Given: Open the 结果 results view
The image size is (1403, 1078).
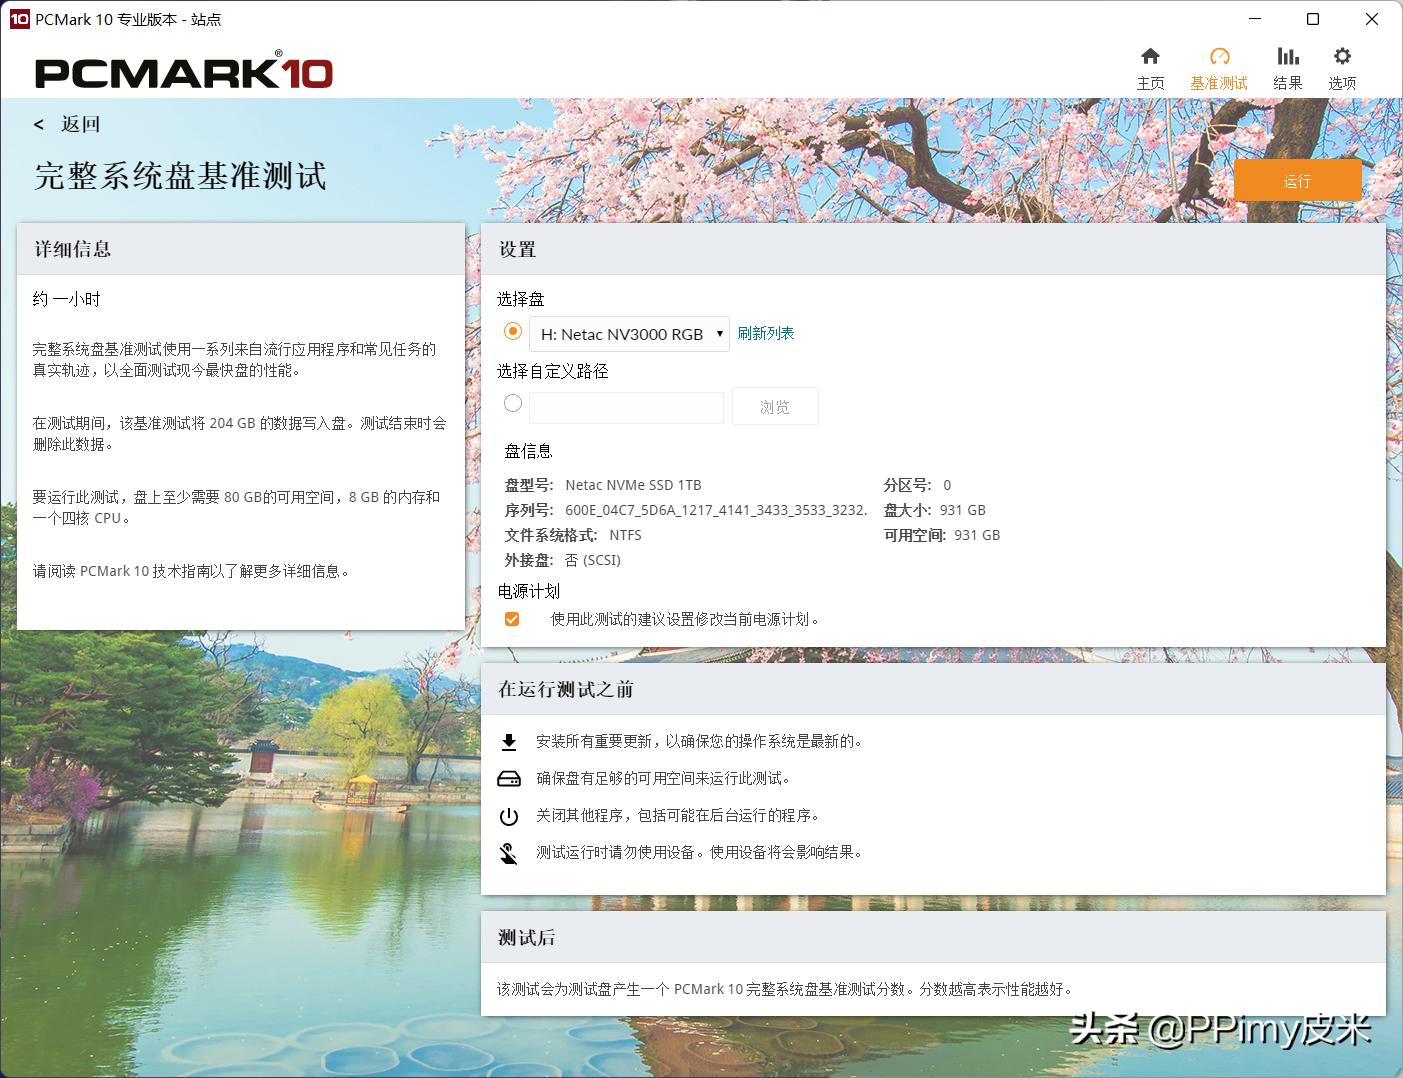Looking at the screenshot, I should pyautogui.click(x=1288, y=66).
